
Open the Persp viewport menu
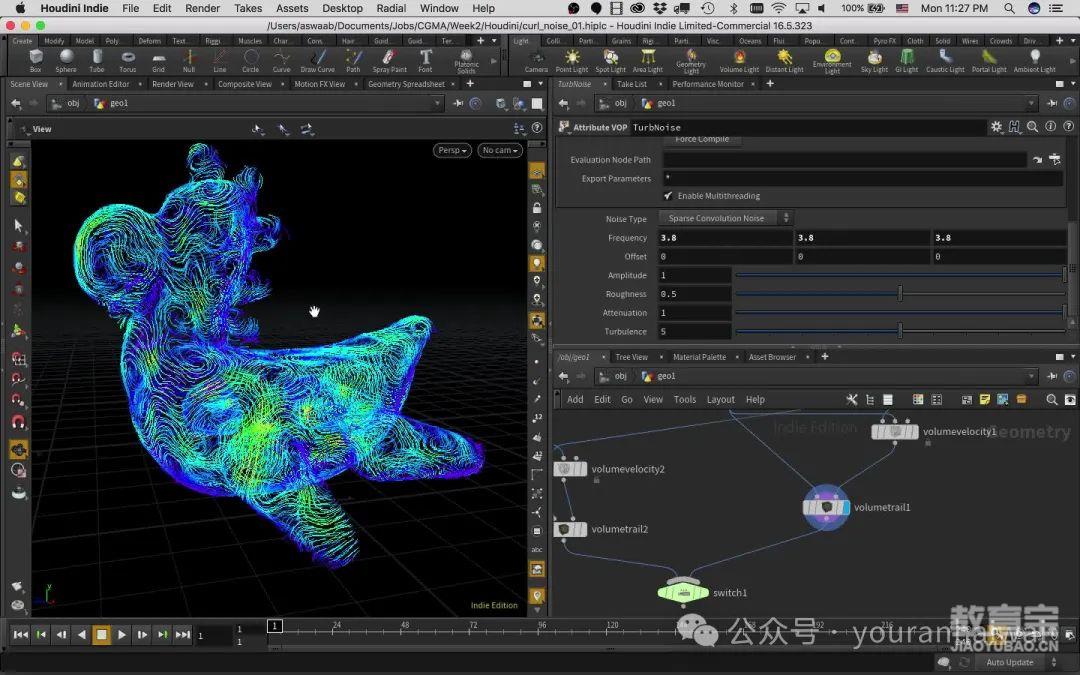tap(453, 150)
